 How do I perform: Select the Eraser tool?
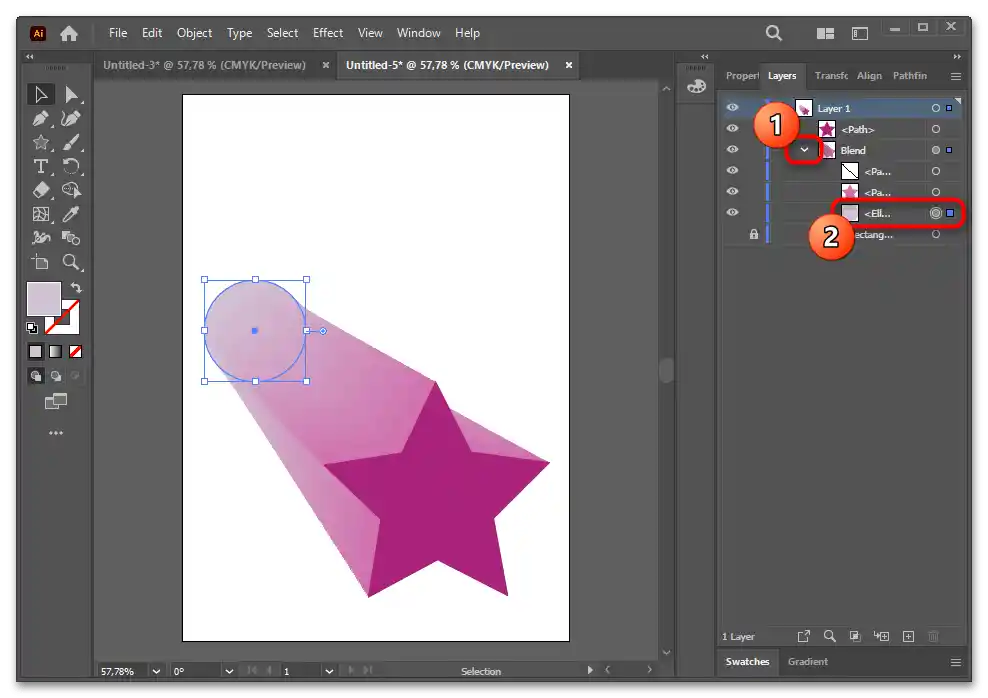point(41,190)
